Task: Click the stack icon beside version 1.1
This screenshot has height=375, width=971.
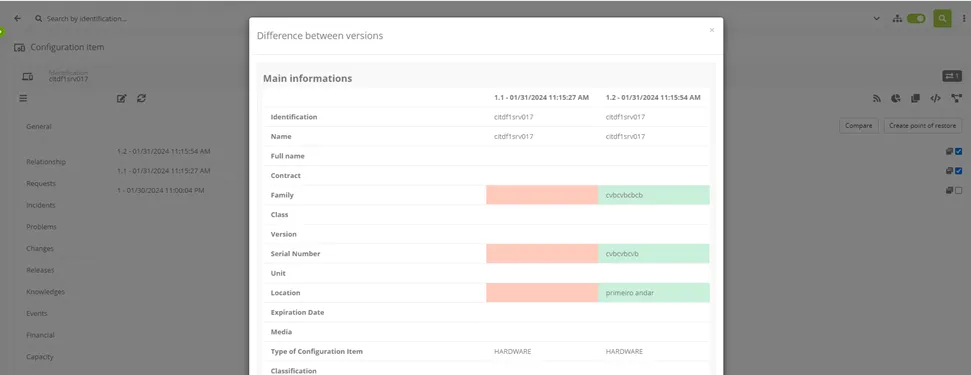Action: (x=949, y=171)
